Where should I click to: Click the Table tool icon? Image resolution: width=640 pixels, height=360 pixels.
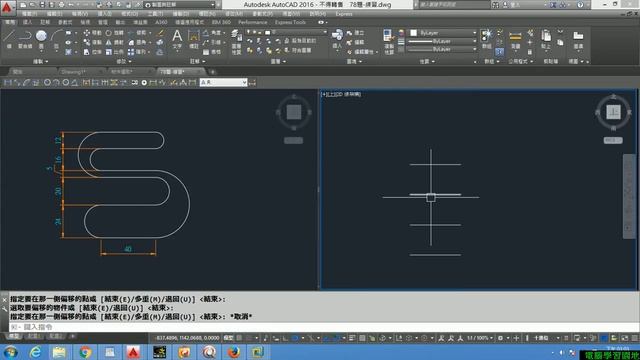pyautogui.click(x=206, y=52)
